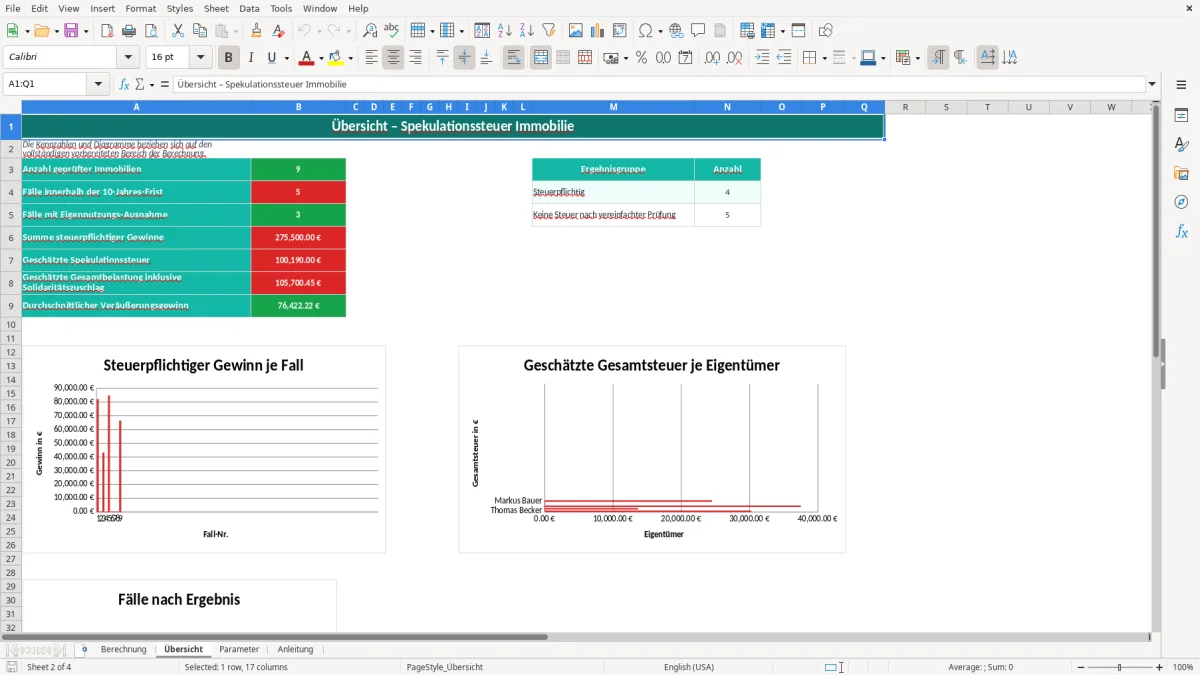Toggle Wrap Text button
Screen dimensions: 1200x675
[x=514, y=58]
